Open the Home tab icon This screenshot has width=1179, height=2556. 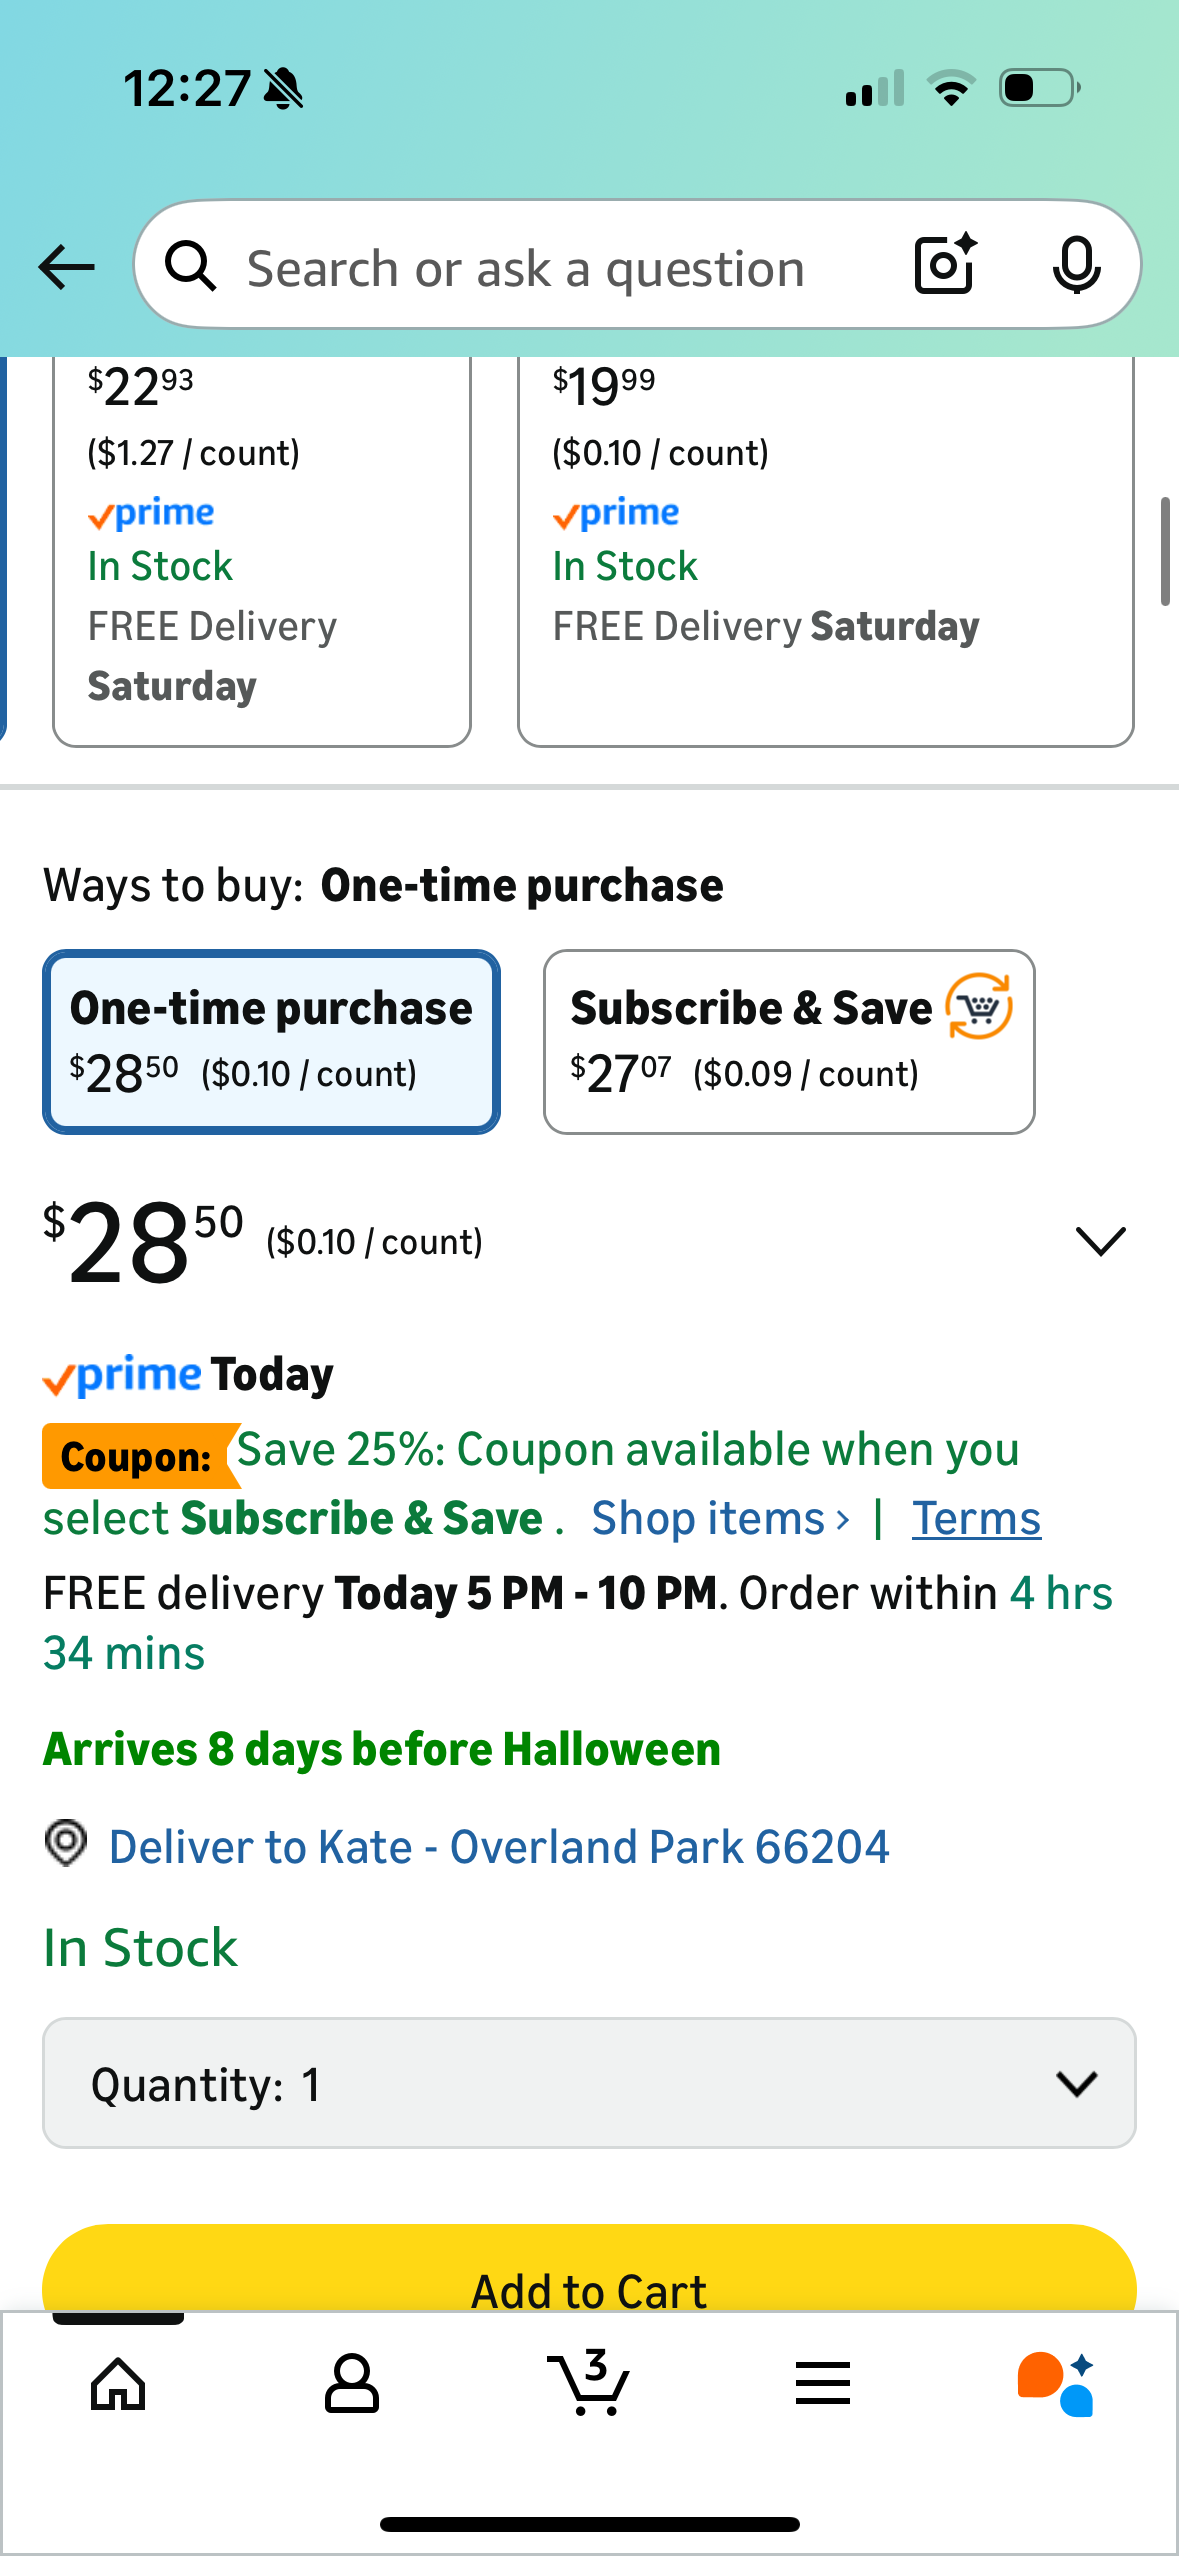(118, 2384)
